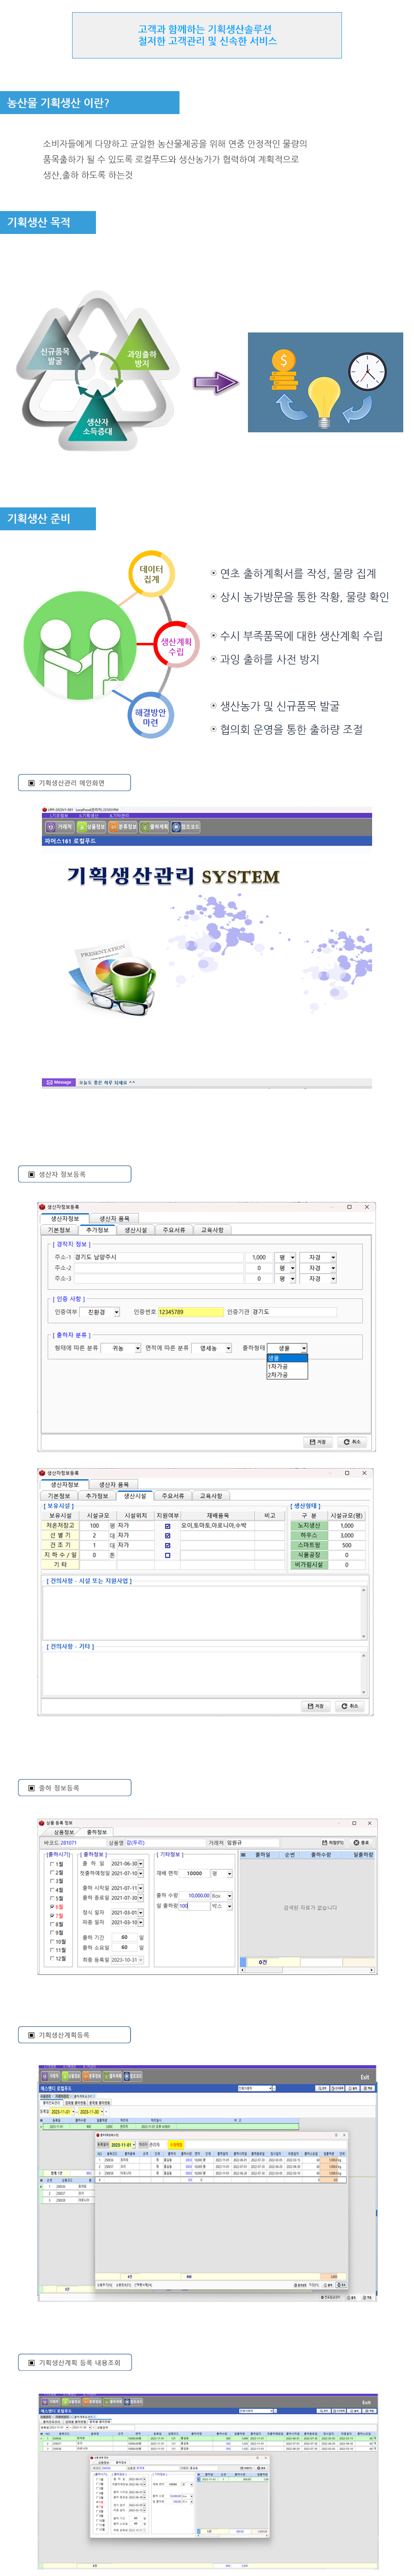414x2576 pixels.
Task: Open the 면적에 따른 분류 영세농 dropdown
Action: click(228, 1348)
